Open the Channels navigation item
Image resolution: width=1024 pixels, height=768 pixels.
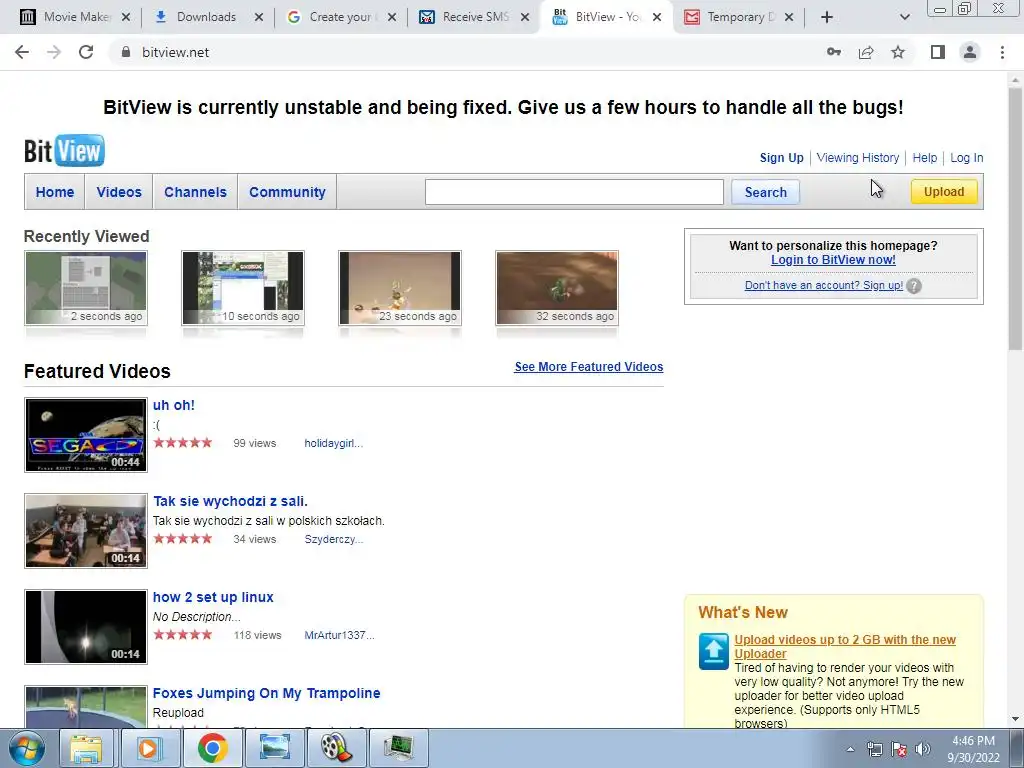(x=195, y=192)
